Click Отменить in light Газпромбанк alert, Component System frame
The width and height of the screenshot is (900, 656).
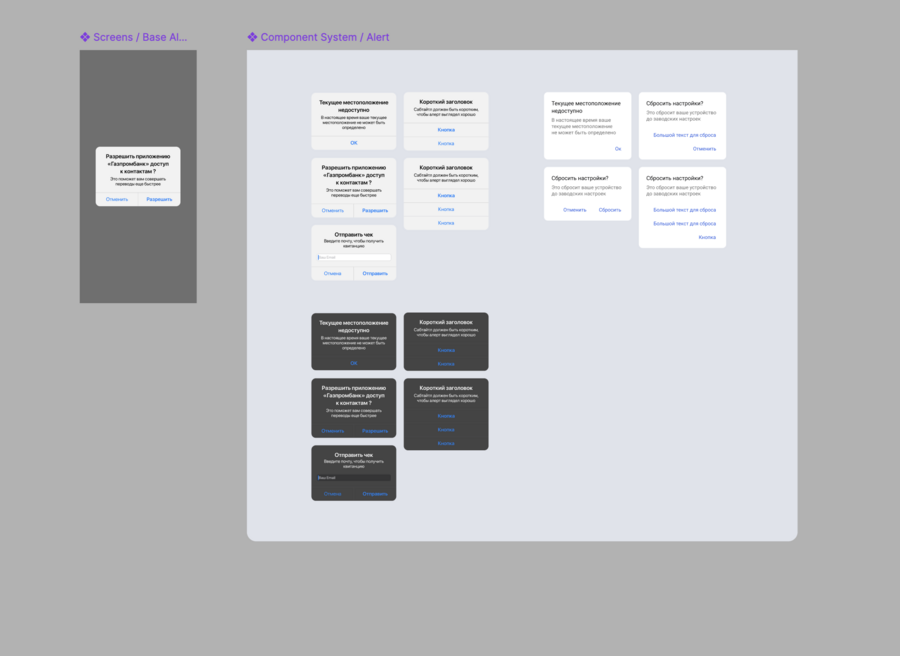tap(333, 211)
